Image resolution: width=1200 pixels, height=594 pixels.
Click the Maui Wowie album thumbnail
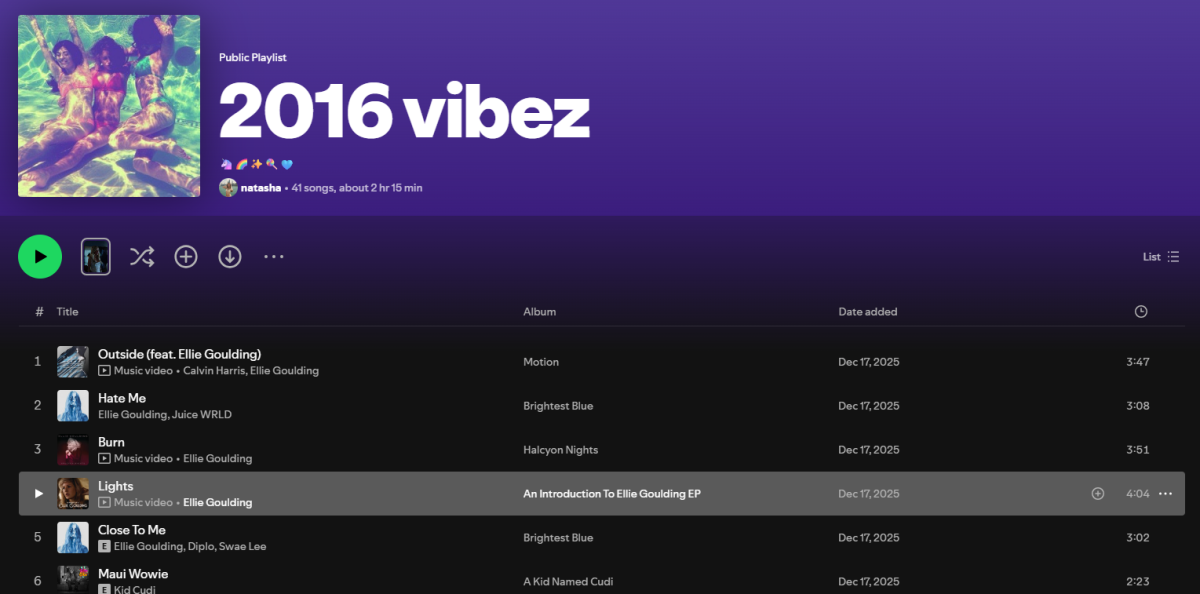(x=73, y=580)
